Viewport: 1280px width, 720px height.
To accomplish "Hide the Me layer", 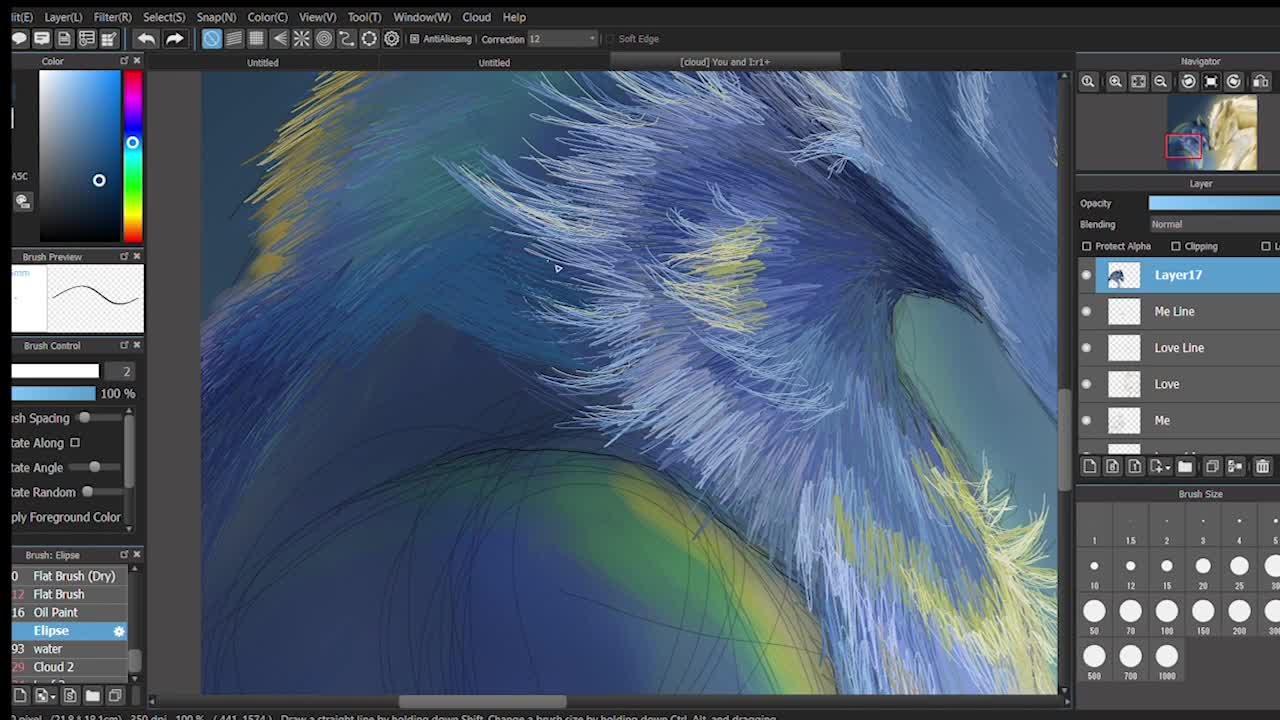I will [x=1086, y=420].
